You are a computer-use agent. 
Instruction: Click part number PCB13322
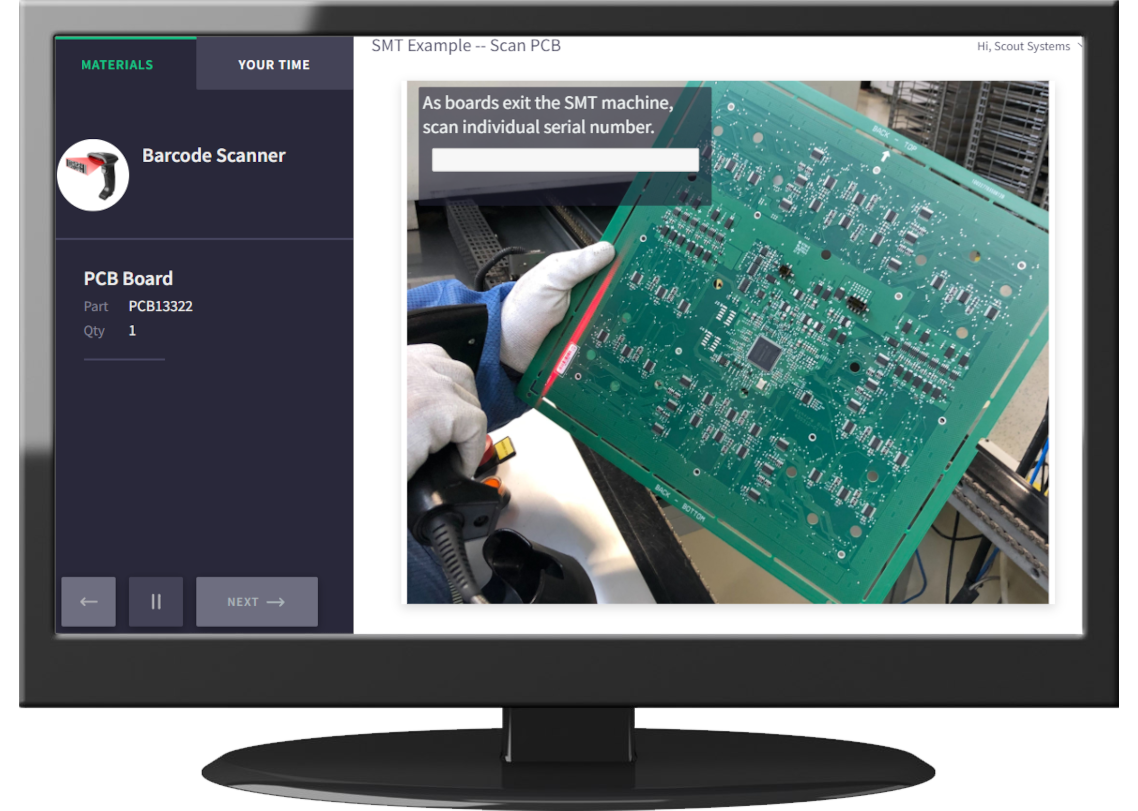pyautogui.click(x=160, y=306)
